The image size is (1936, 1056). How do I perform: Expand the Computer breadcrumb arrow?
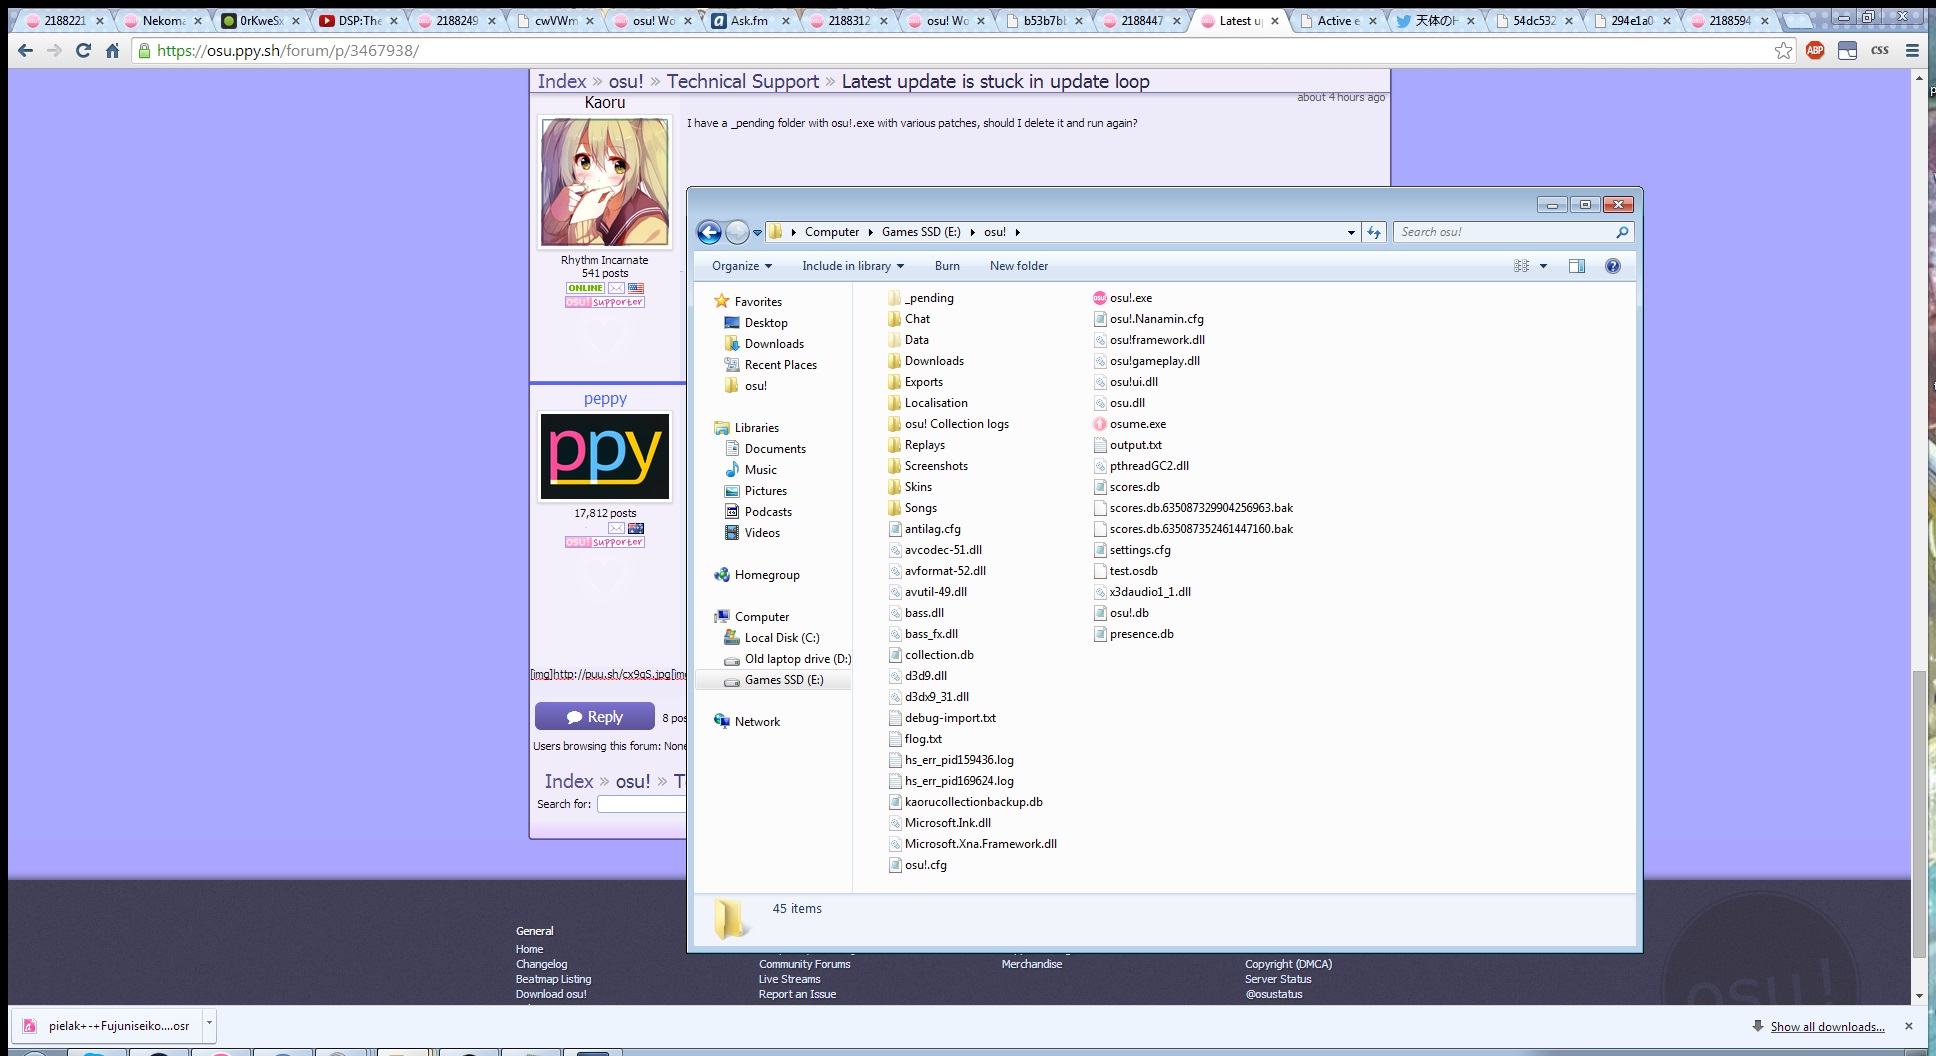click(x=871, y=232)
